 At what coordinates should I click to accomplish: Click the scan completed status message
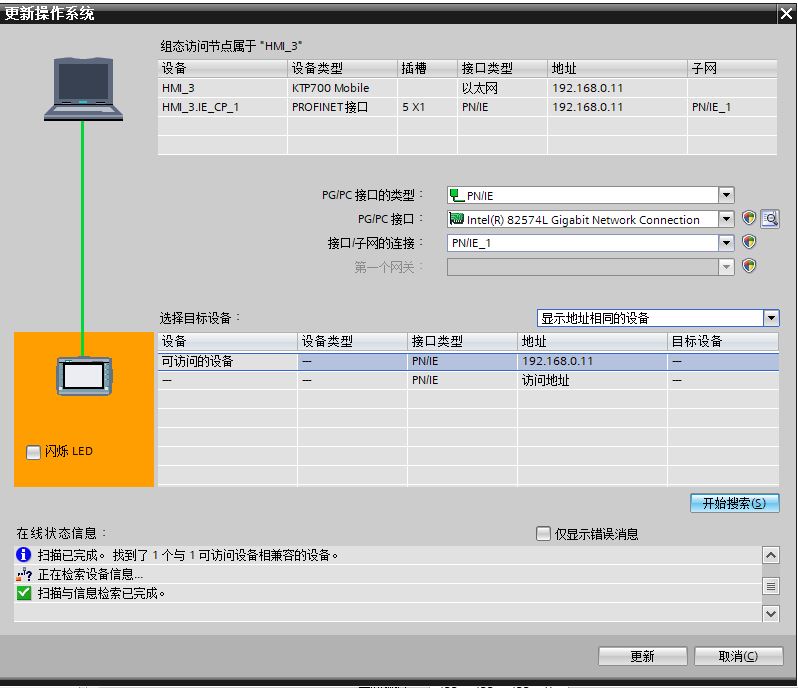coord(188,555)
